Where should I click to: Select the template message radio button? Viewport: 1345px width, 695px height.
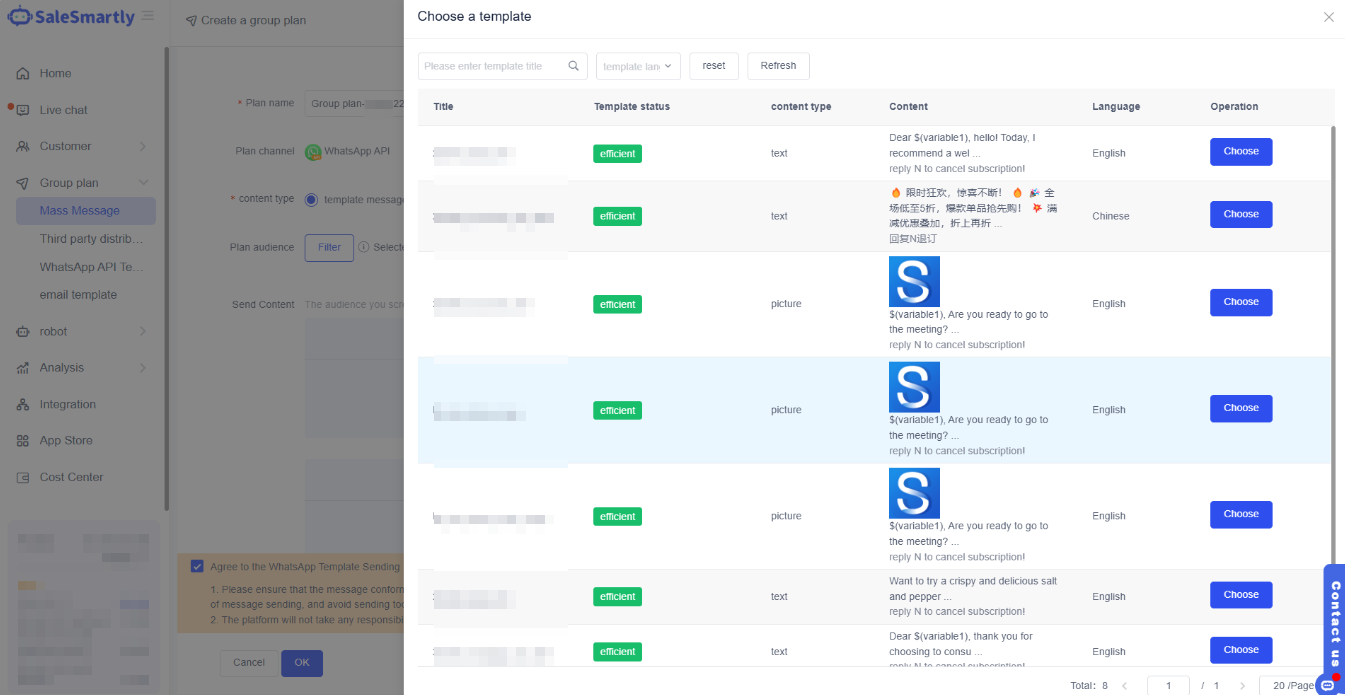311,199
